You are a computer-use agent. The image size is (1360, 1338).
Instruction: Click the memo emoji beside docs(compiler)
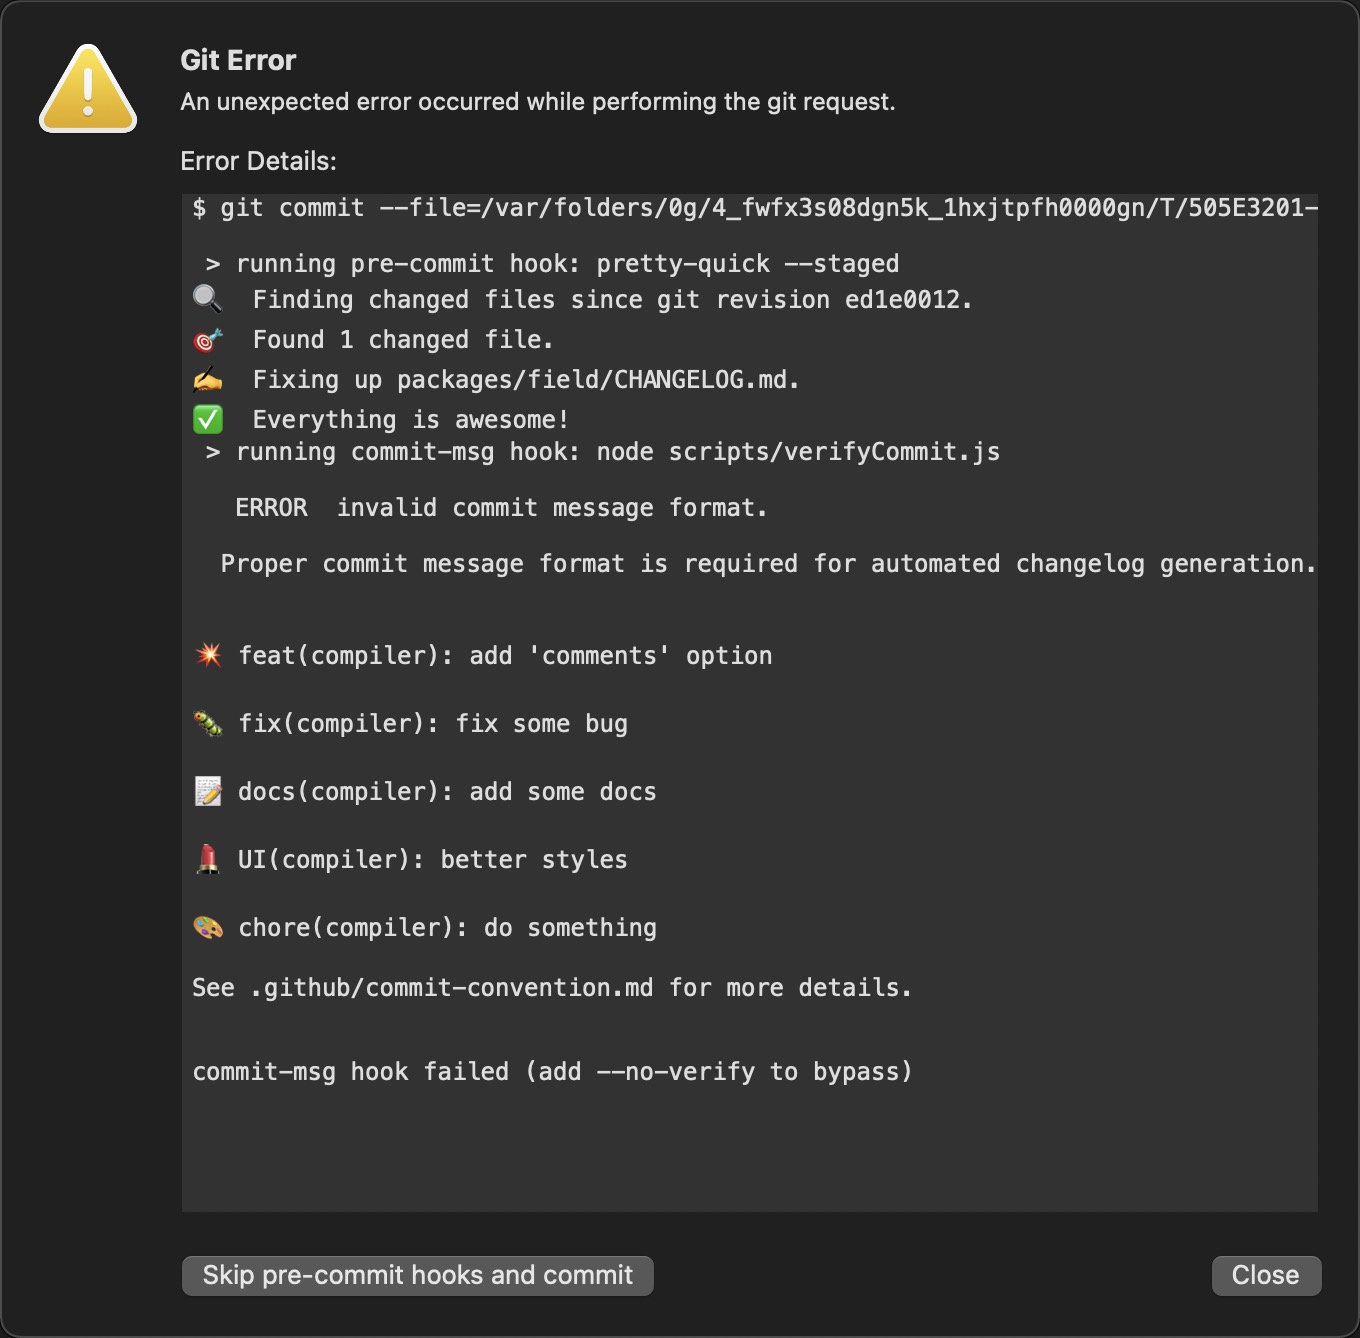208,791
